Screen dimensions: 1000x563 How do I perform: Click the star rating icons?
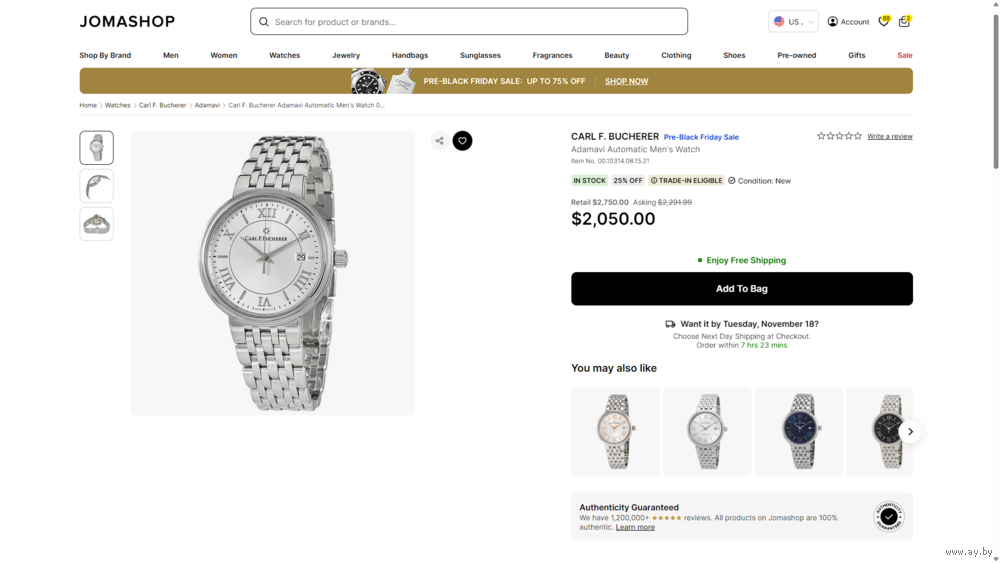839,136
